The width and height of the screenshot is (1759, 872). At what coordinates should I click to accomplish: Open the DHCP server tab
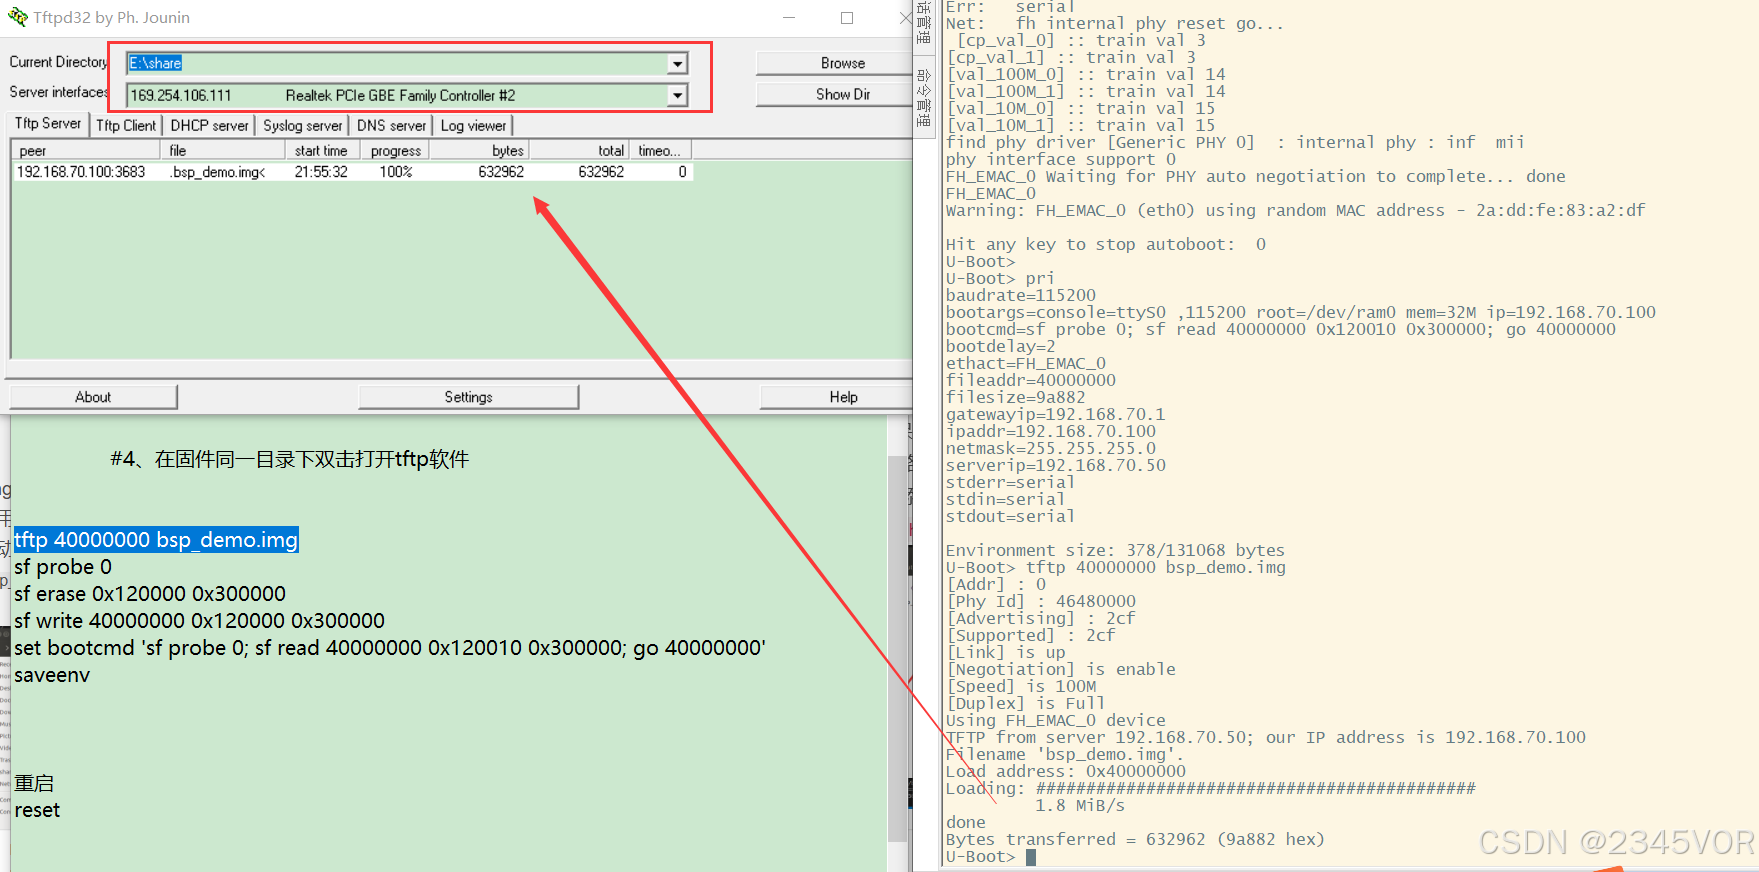[x=209, y=125]
